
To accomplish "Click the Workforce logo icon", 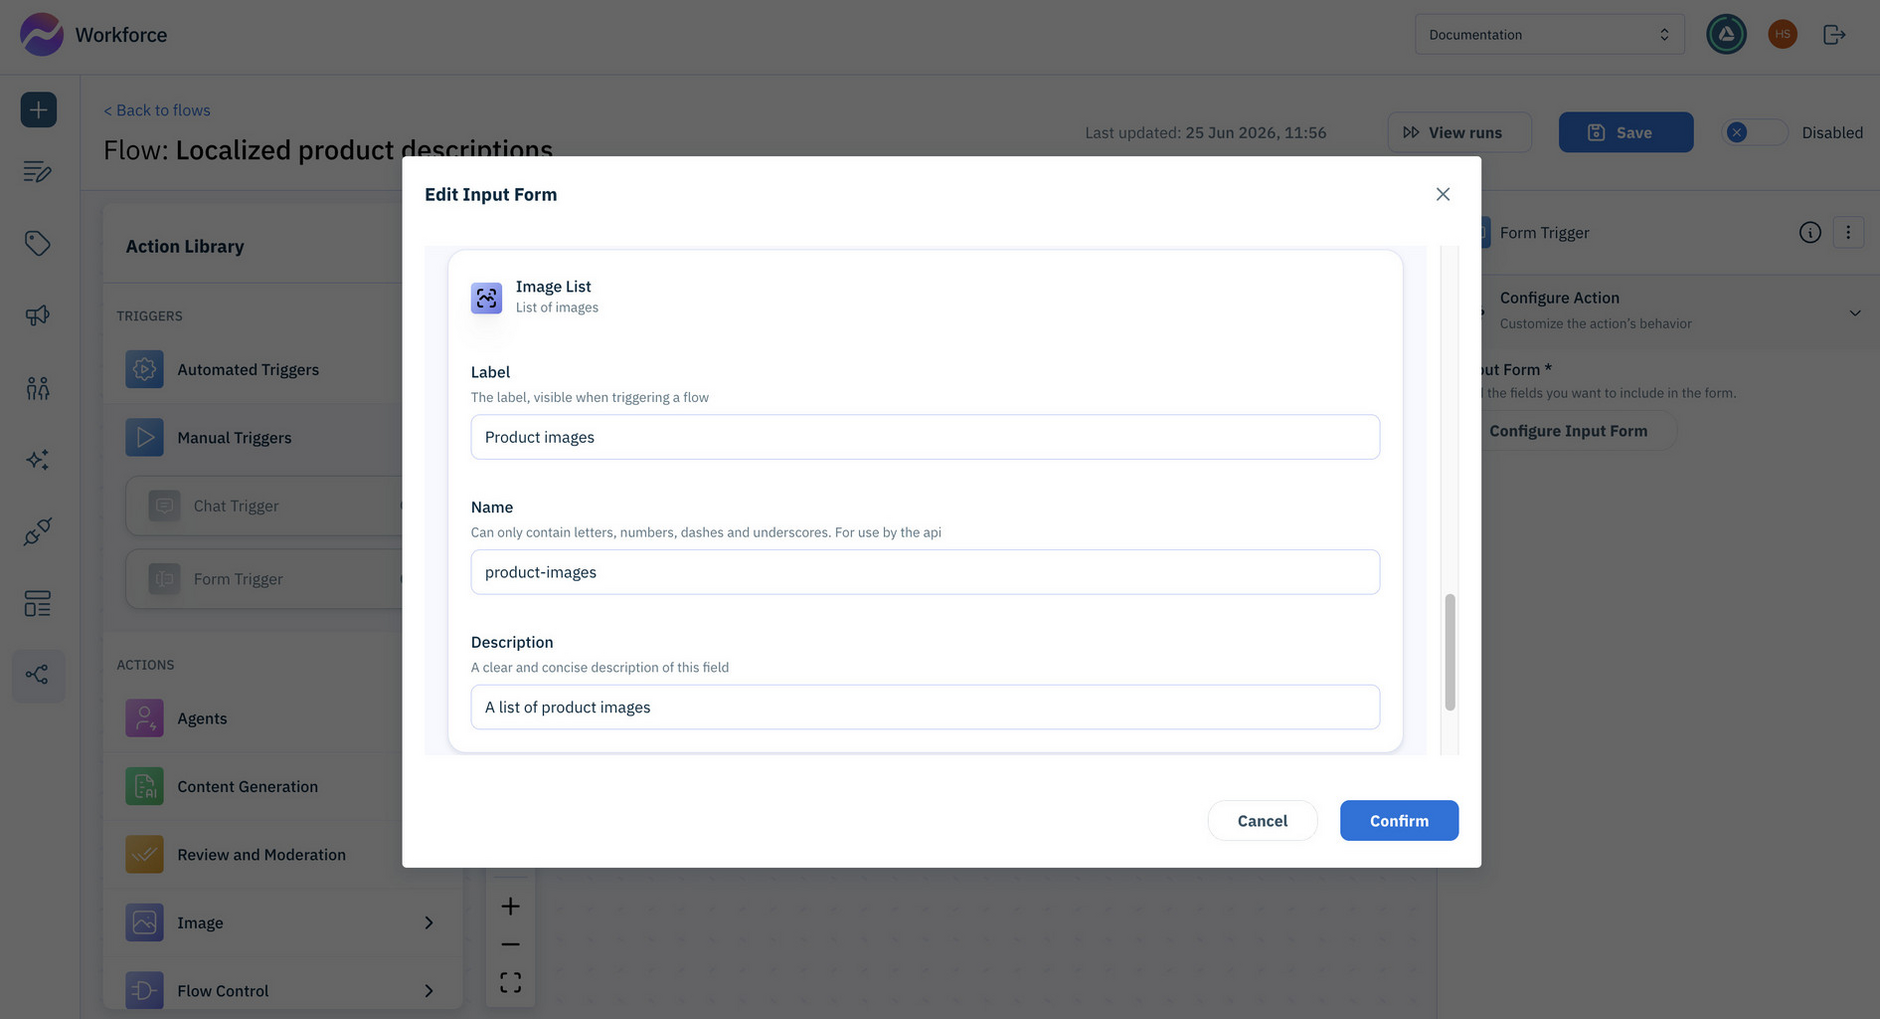I will (x=41, y=34).
